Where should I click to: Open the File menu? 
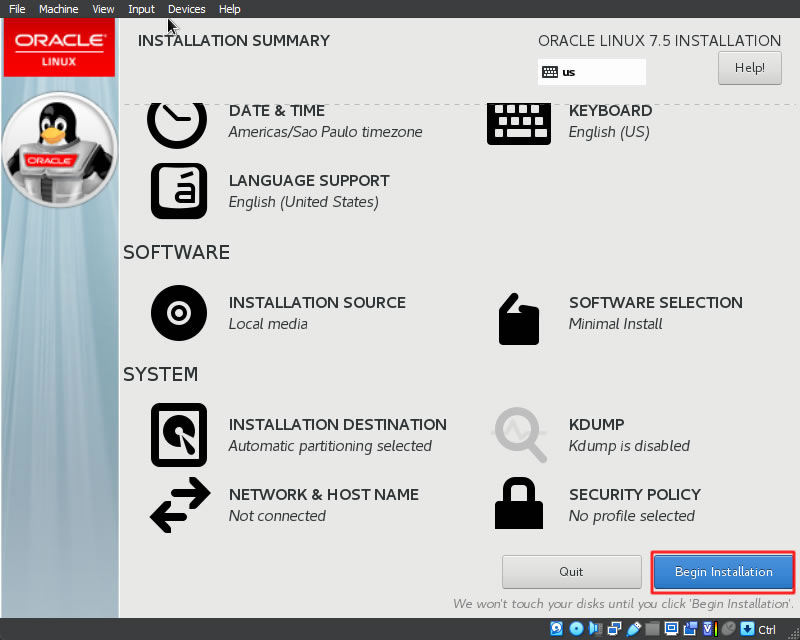pyautogui.click(x=17, y=9)
